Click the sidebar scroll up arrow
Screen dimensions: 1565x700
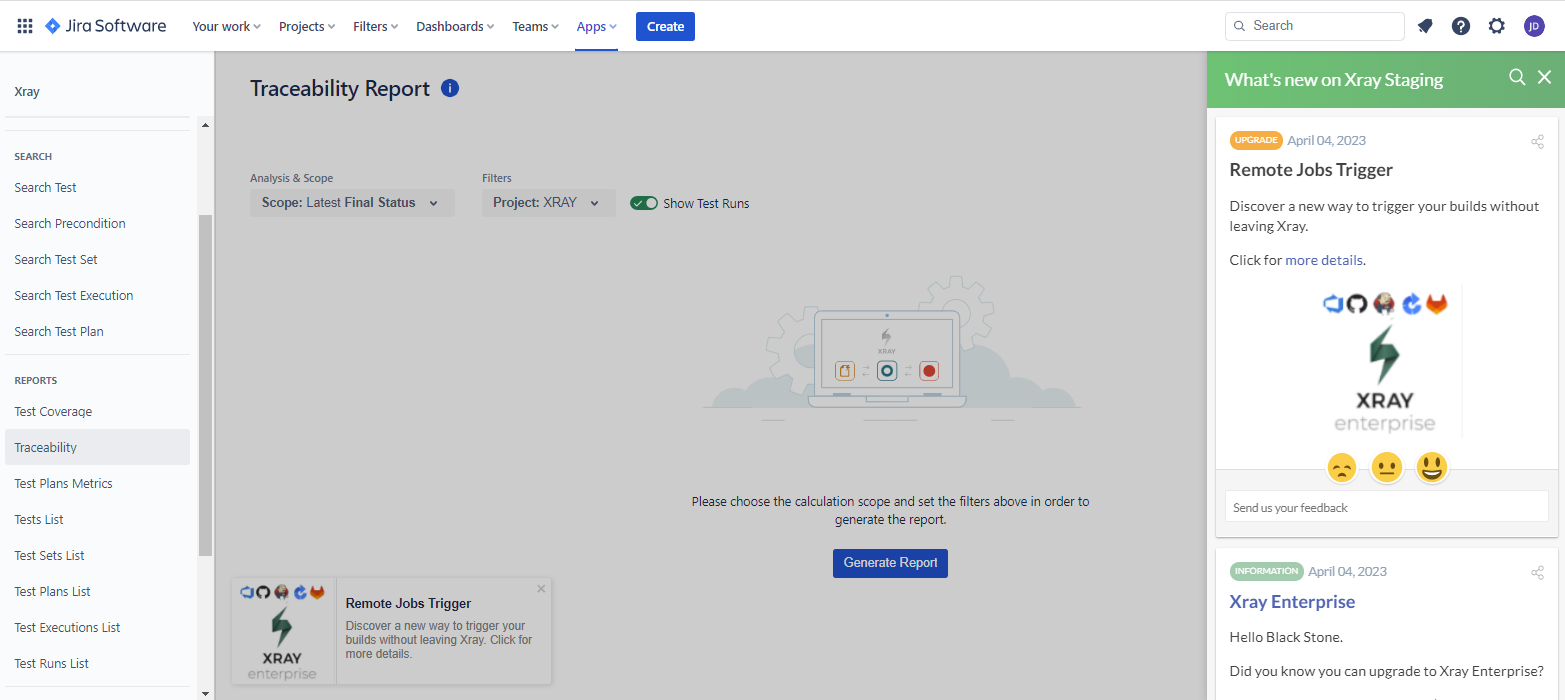click(x=206, y=125)
